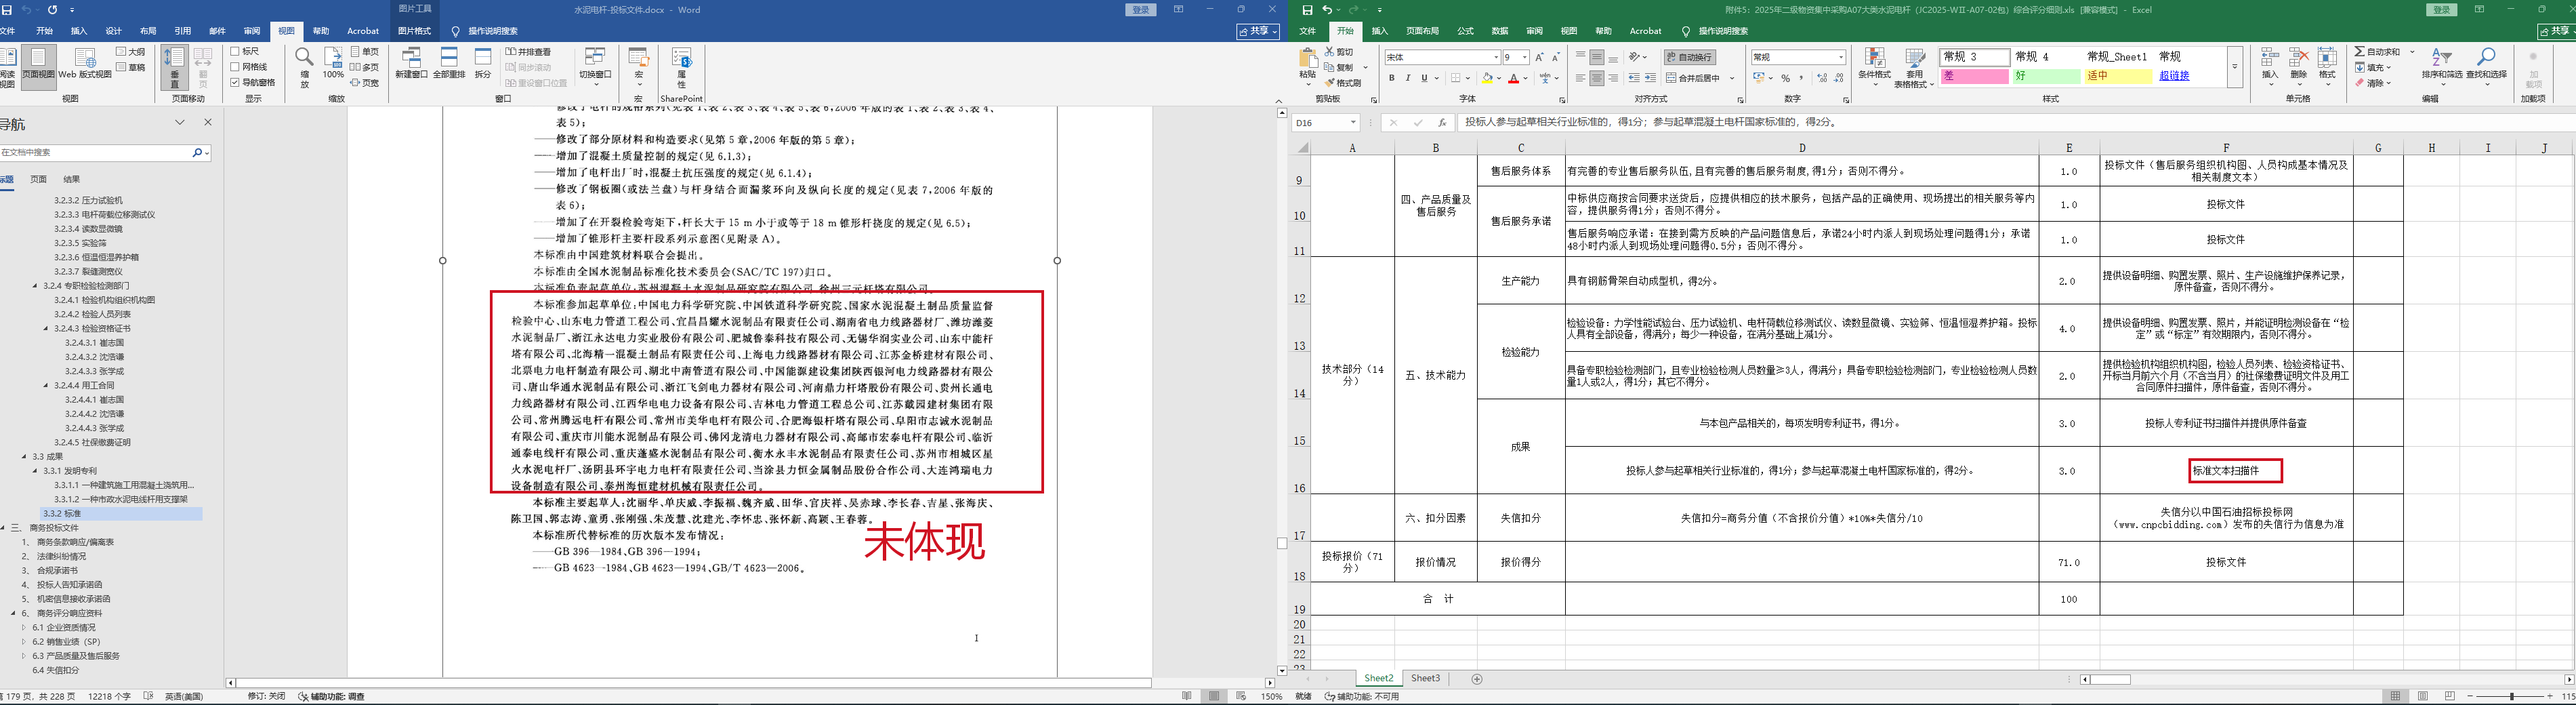Viewport: 2576px width, 705px height.
Task: Open the Name Box dropdown for D16
Action: [x=1353, y=122]
